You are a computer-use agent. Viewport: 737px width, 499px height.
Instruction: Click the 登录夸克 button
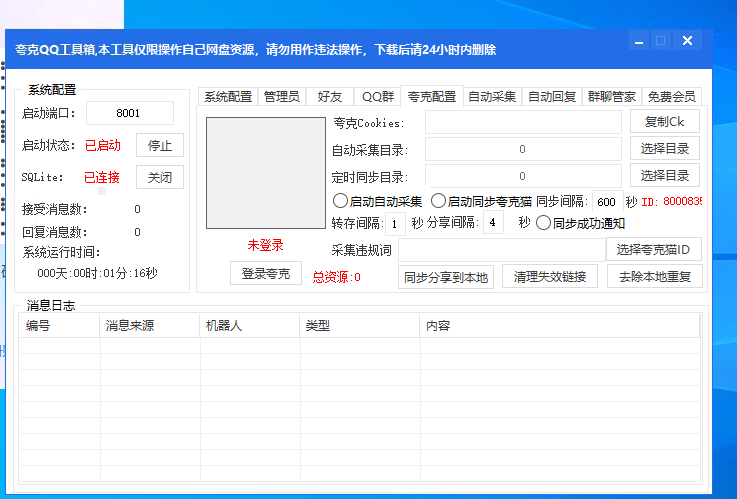[x=266, y=274]
